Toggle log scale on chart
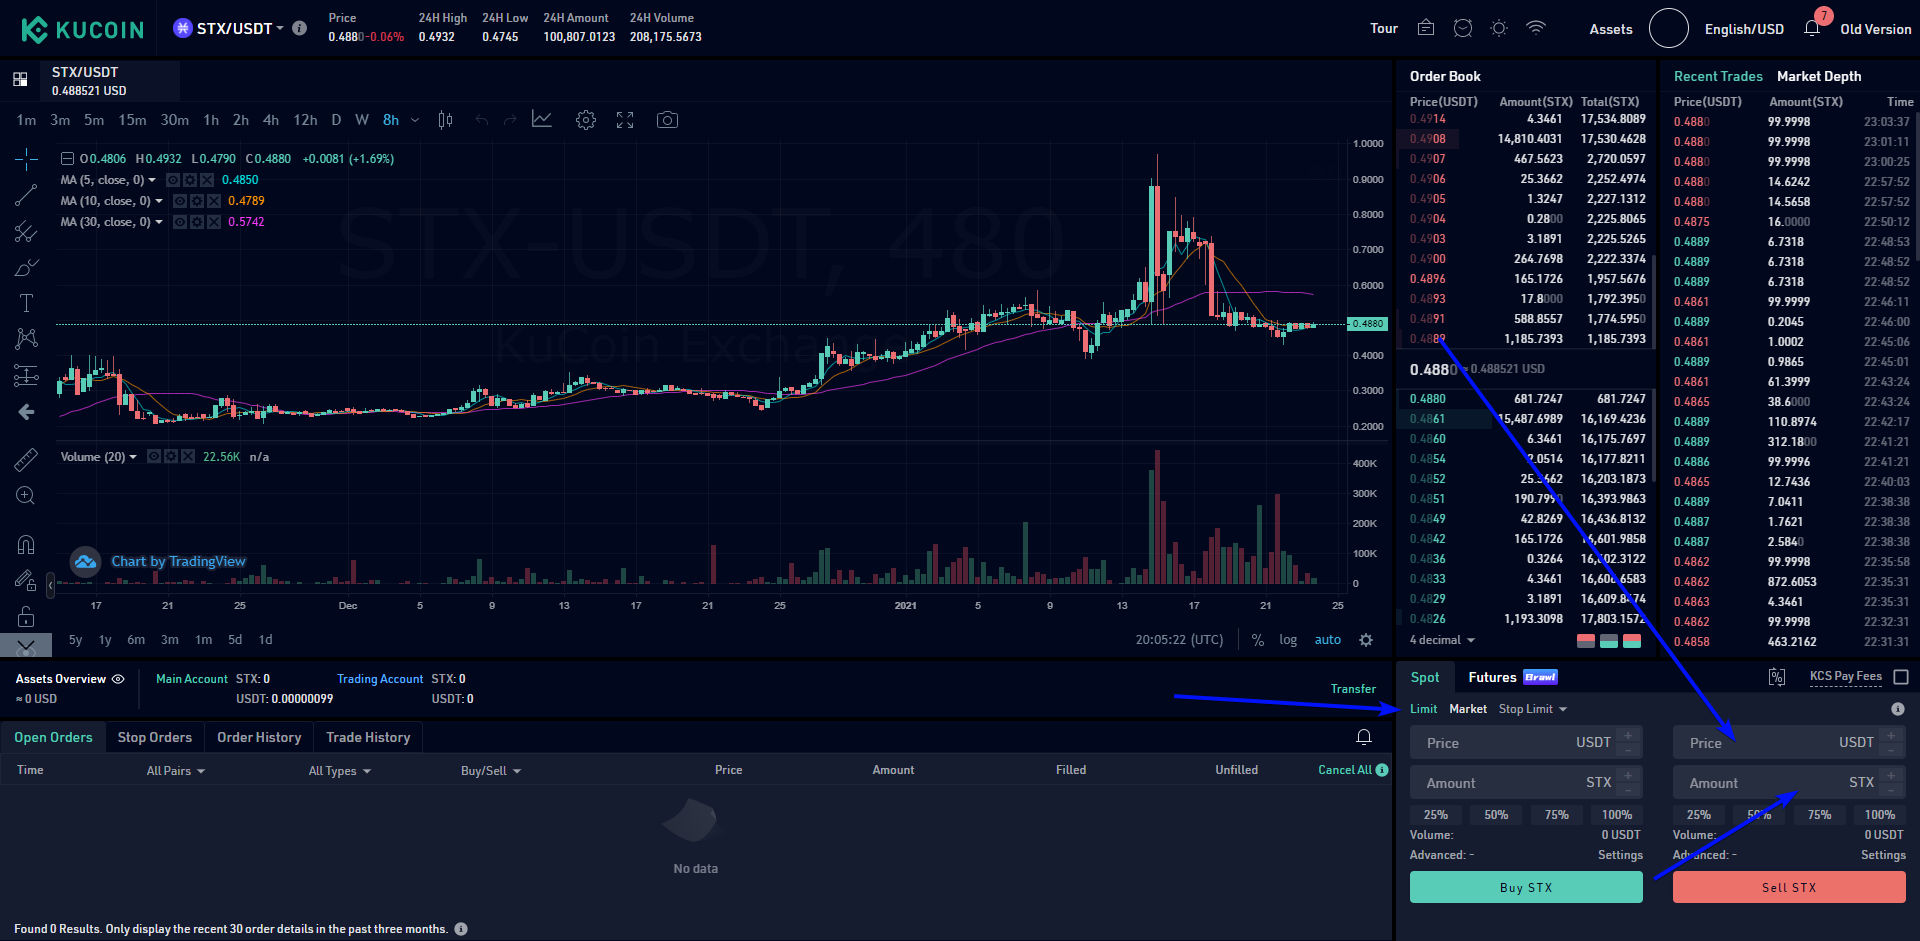Image resolution: width=1920 pixels, height=941 pixels. (1288, 640)
